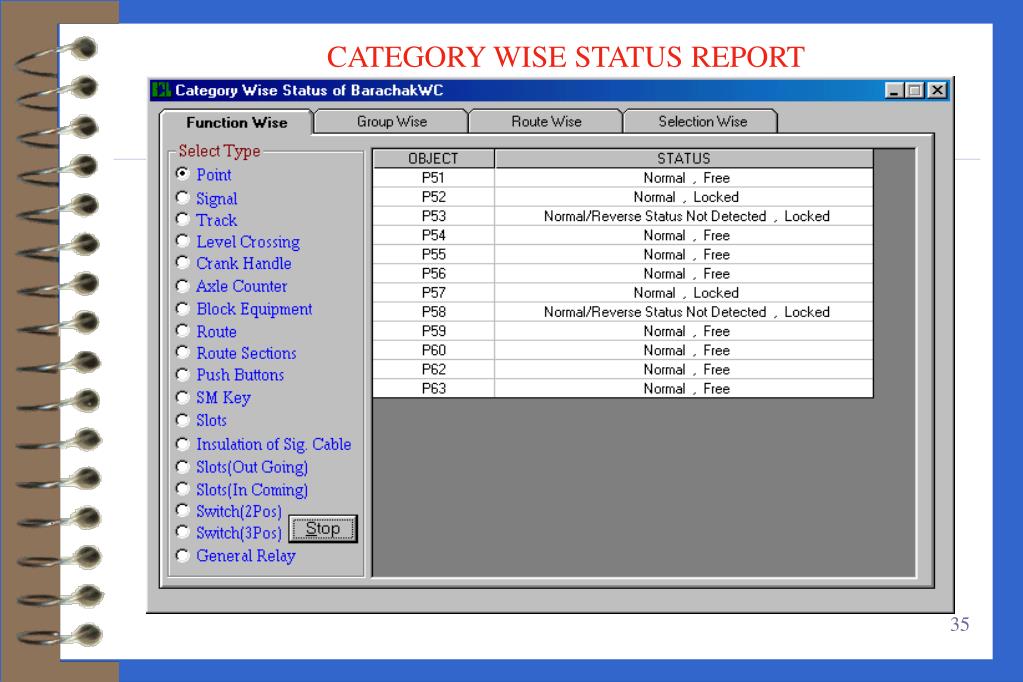Pick Insulation of Sig. Cable option
The height and width of the screenshot is (682, 1023).
point(183,444)
